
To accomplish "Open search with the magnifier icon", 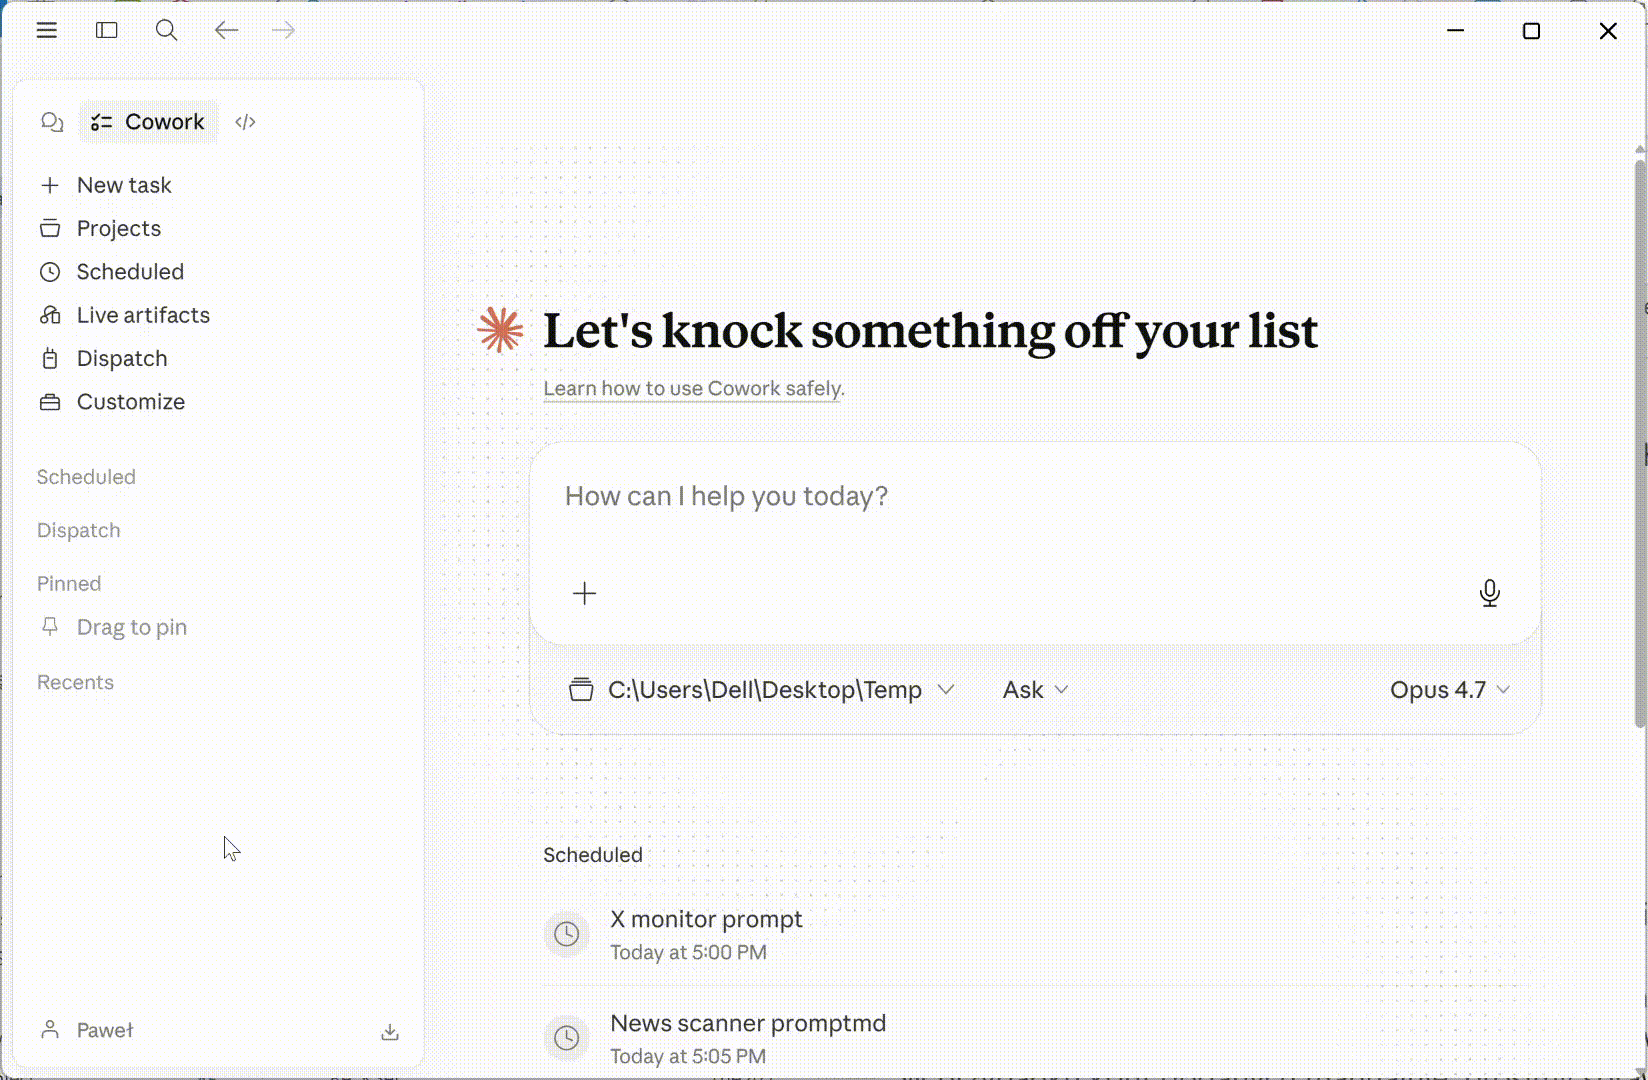I will click(167, 30).
